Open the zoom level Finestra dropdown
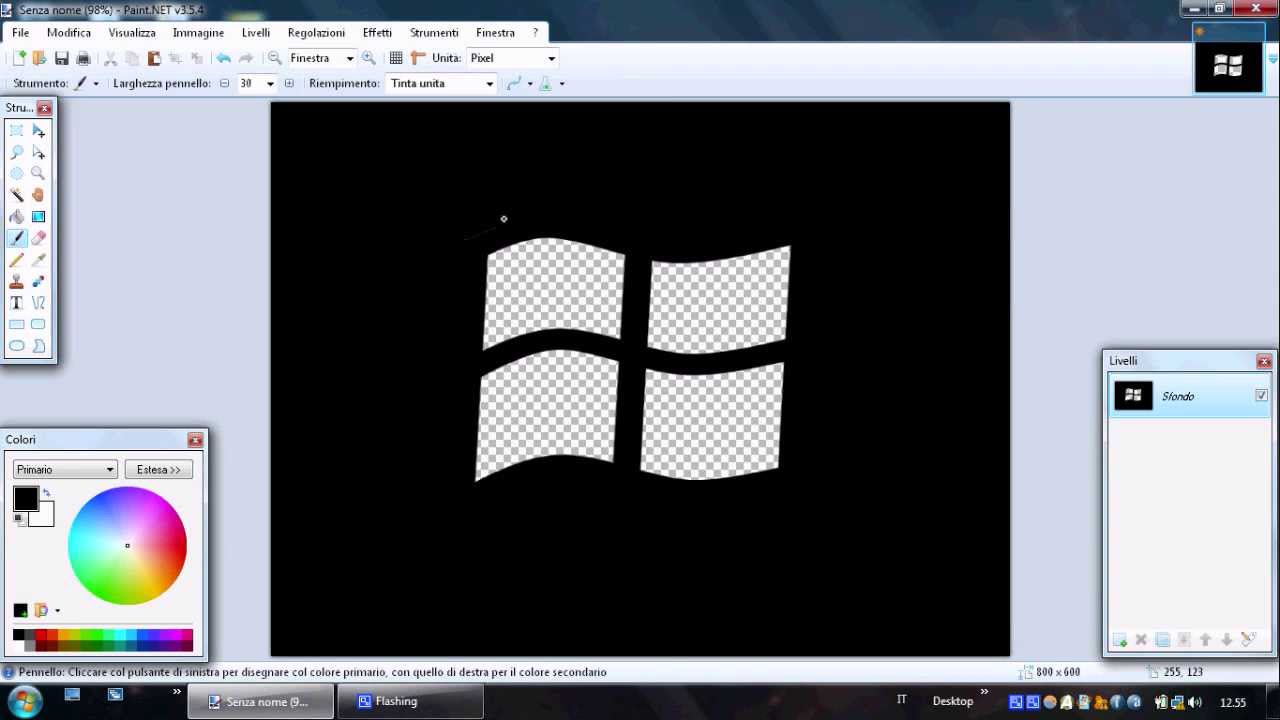 349,58
